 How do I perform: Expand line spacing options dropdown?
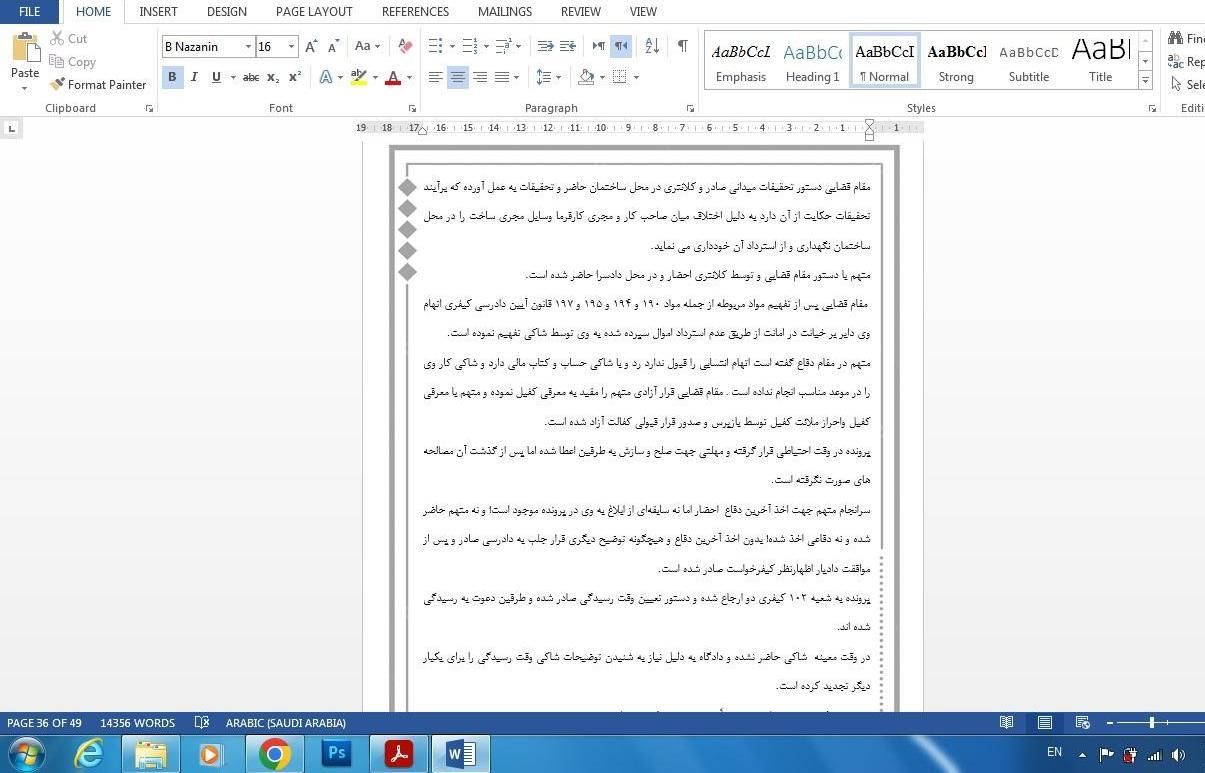(x=556, y=77)
